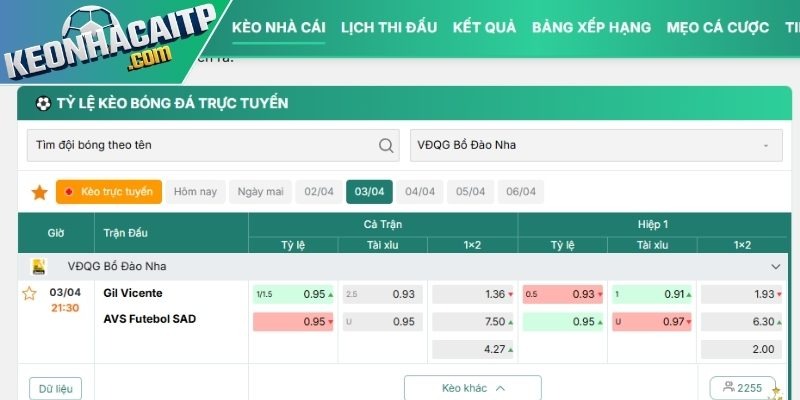The image size is (800, 400).
Task: Open the Lịch Thi Đấu menu
Action: 389,28
